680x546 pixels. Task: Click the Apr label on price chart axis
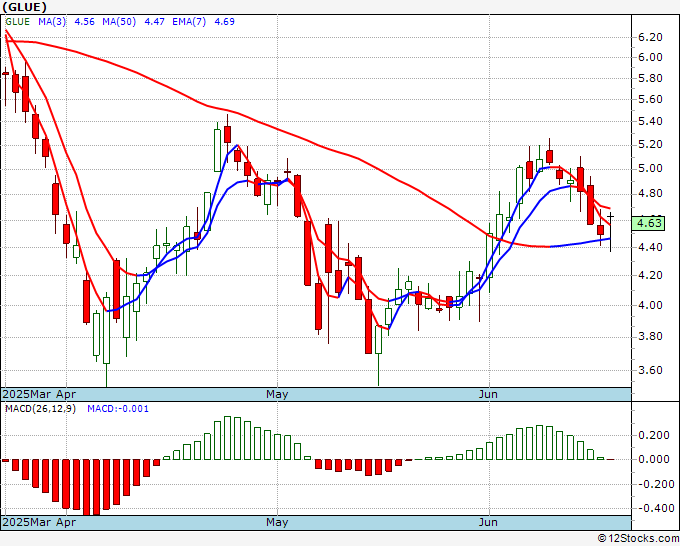(x=66, y=394)
